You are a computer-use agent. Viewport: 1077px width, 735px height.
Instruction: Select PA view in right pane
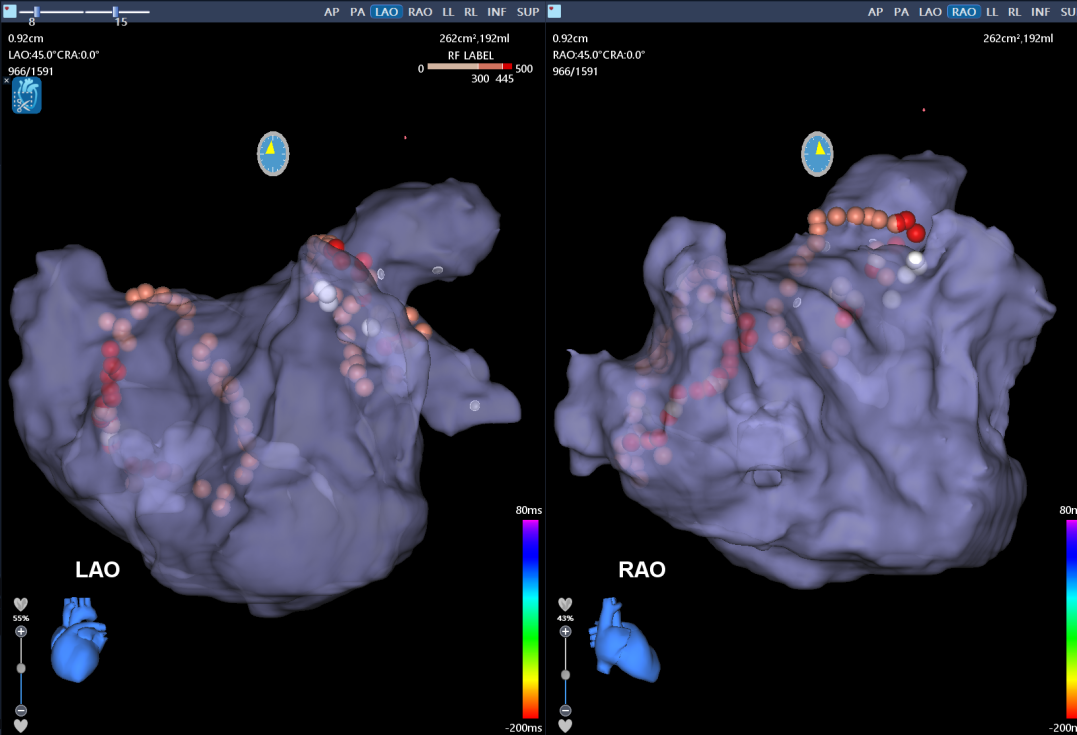click(901, 12)
